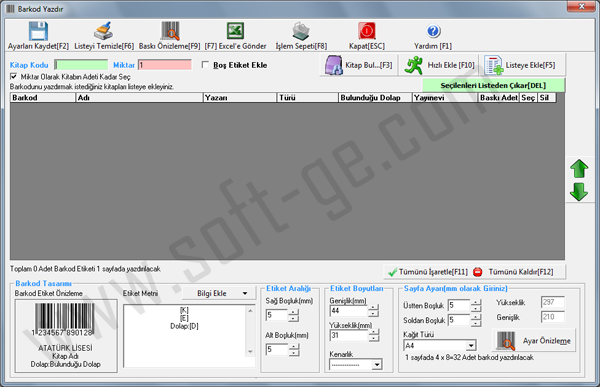Click Listeye Ekle[F5] button
The width and height of the screenshot is (600, 387).
(x=522, y=65)
